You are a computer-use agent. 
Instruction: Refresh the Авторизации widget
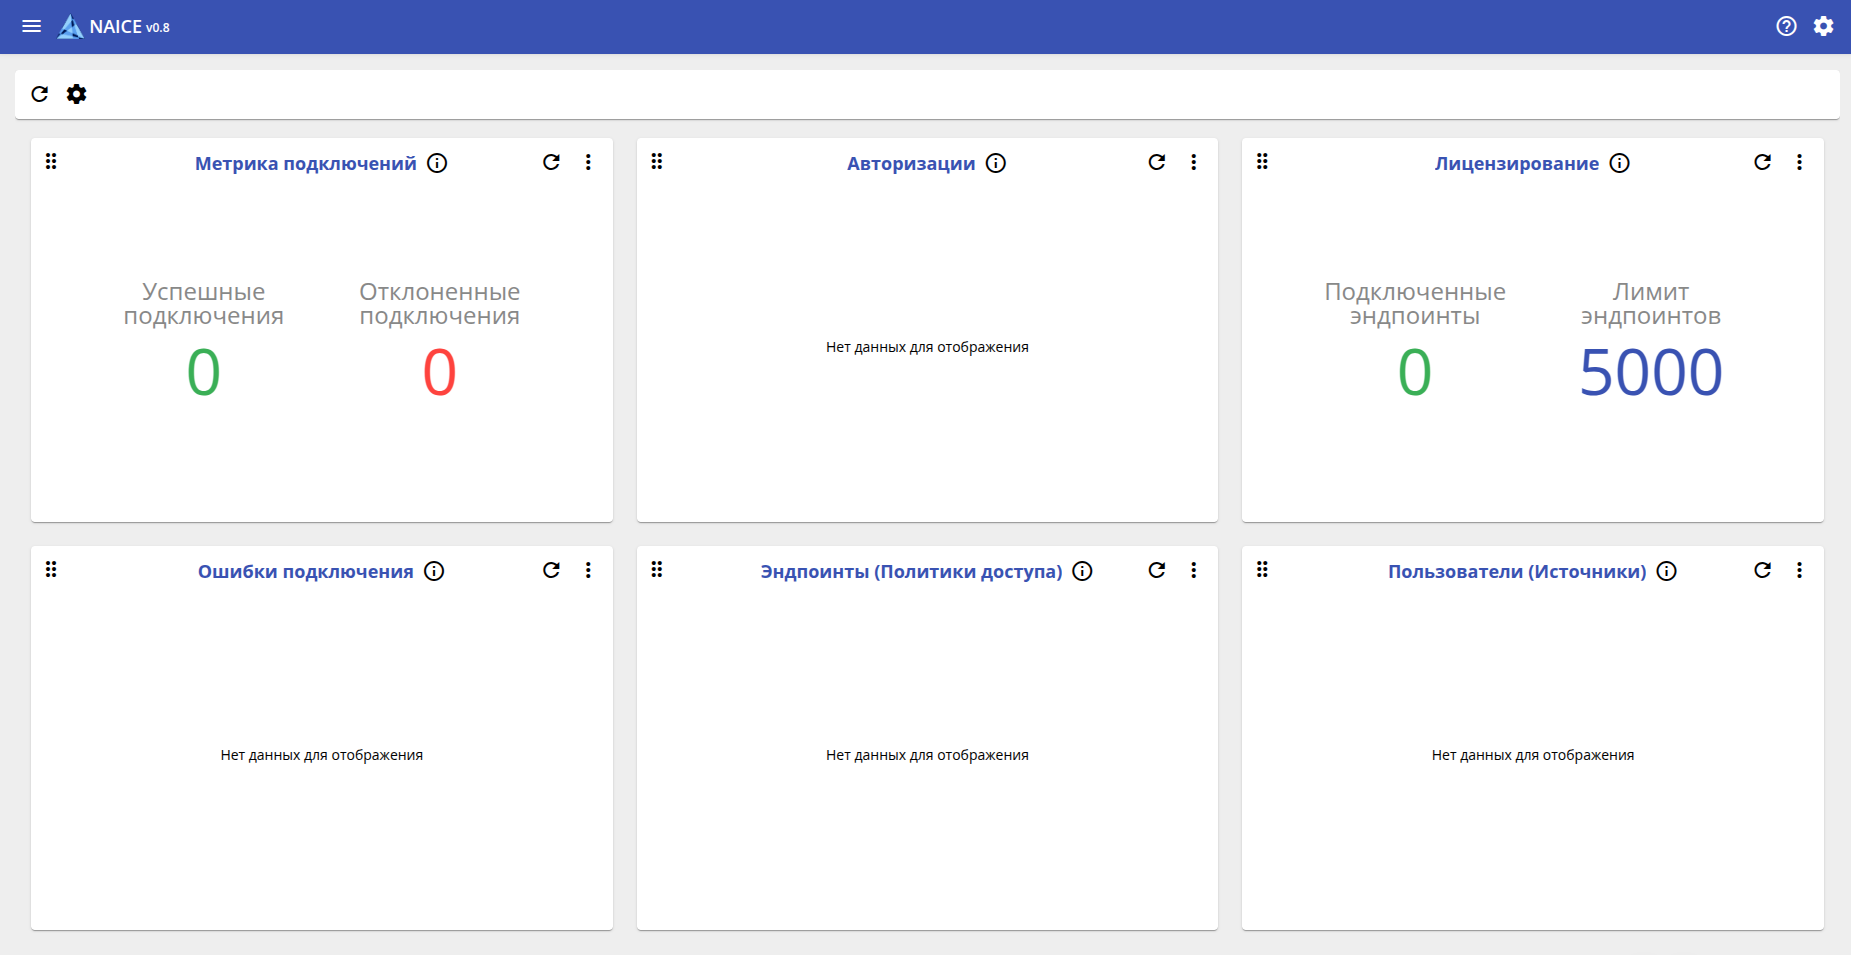pos(1157,162)
